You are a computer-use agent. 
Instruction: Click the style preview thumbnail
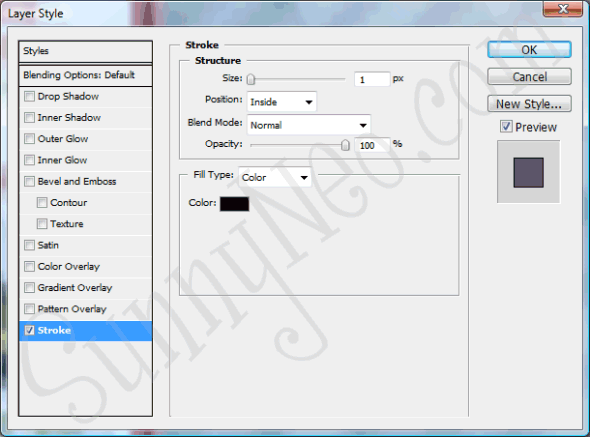(528, 172)
